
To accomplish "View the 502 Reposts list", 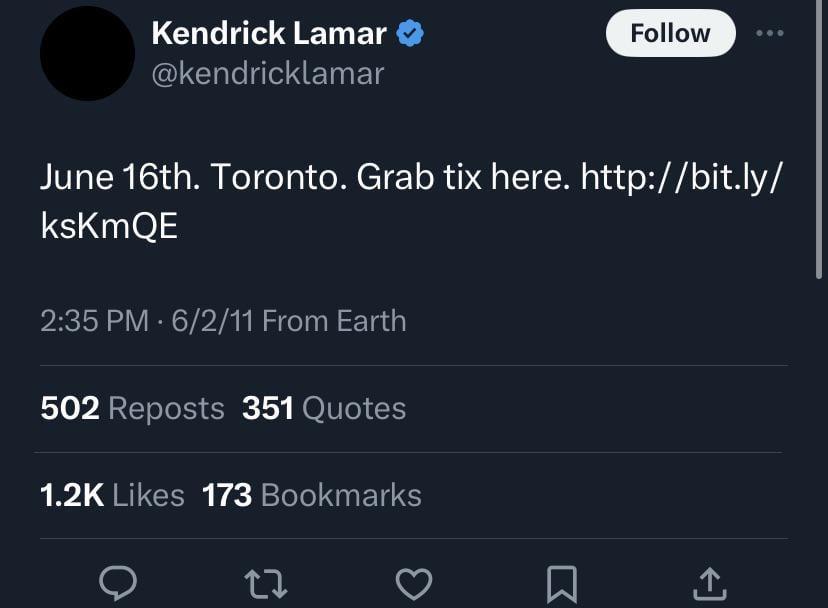I will (x=133, y=408).
